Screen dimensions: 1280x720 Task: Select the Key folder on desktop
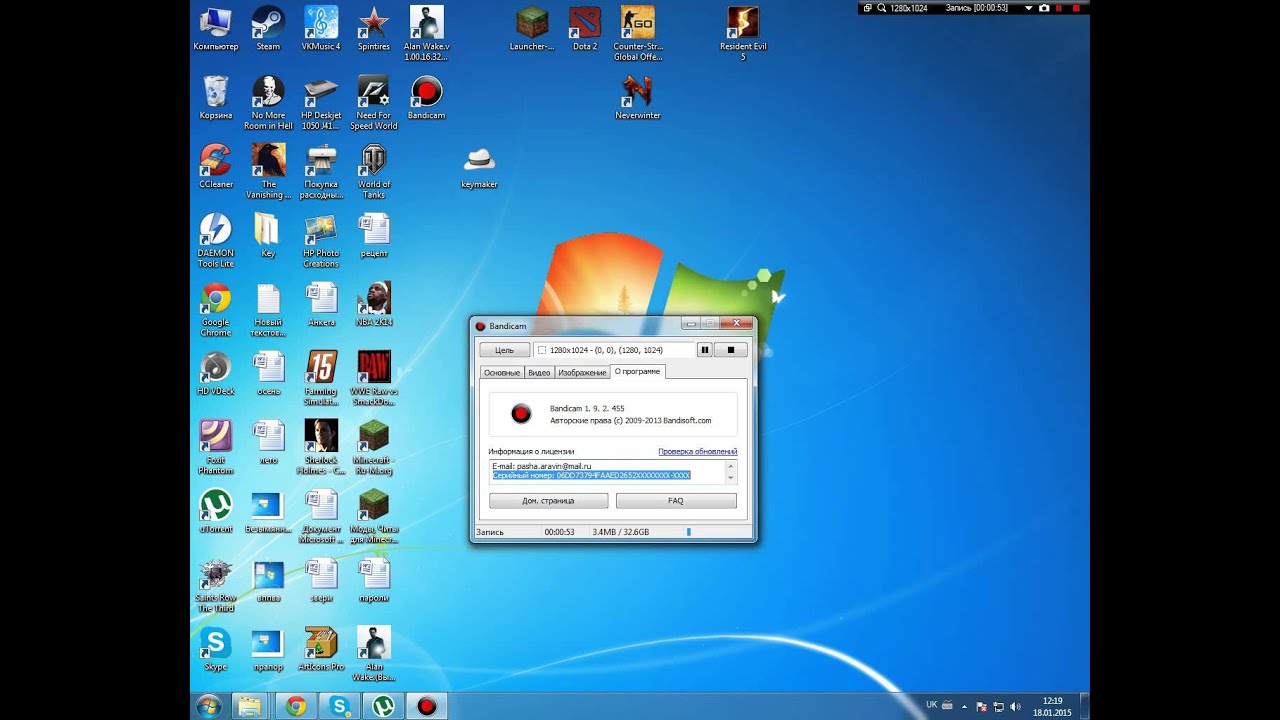tap(268, 236)
